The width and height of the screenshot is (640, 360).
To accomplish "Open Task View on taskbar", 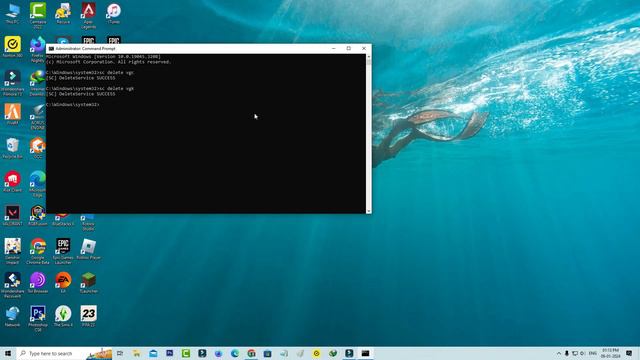I will point(120,353).
